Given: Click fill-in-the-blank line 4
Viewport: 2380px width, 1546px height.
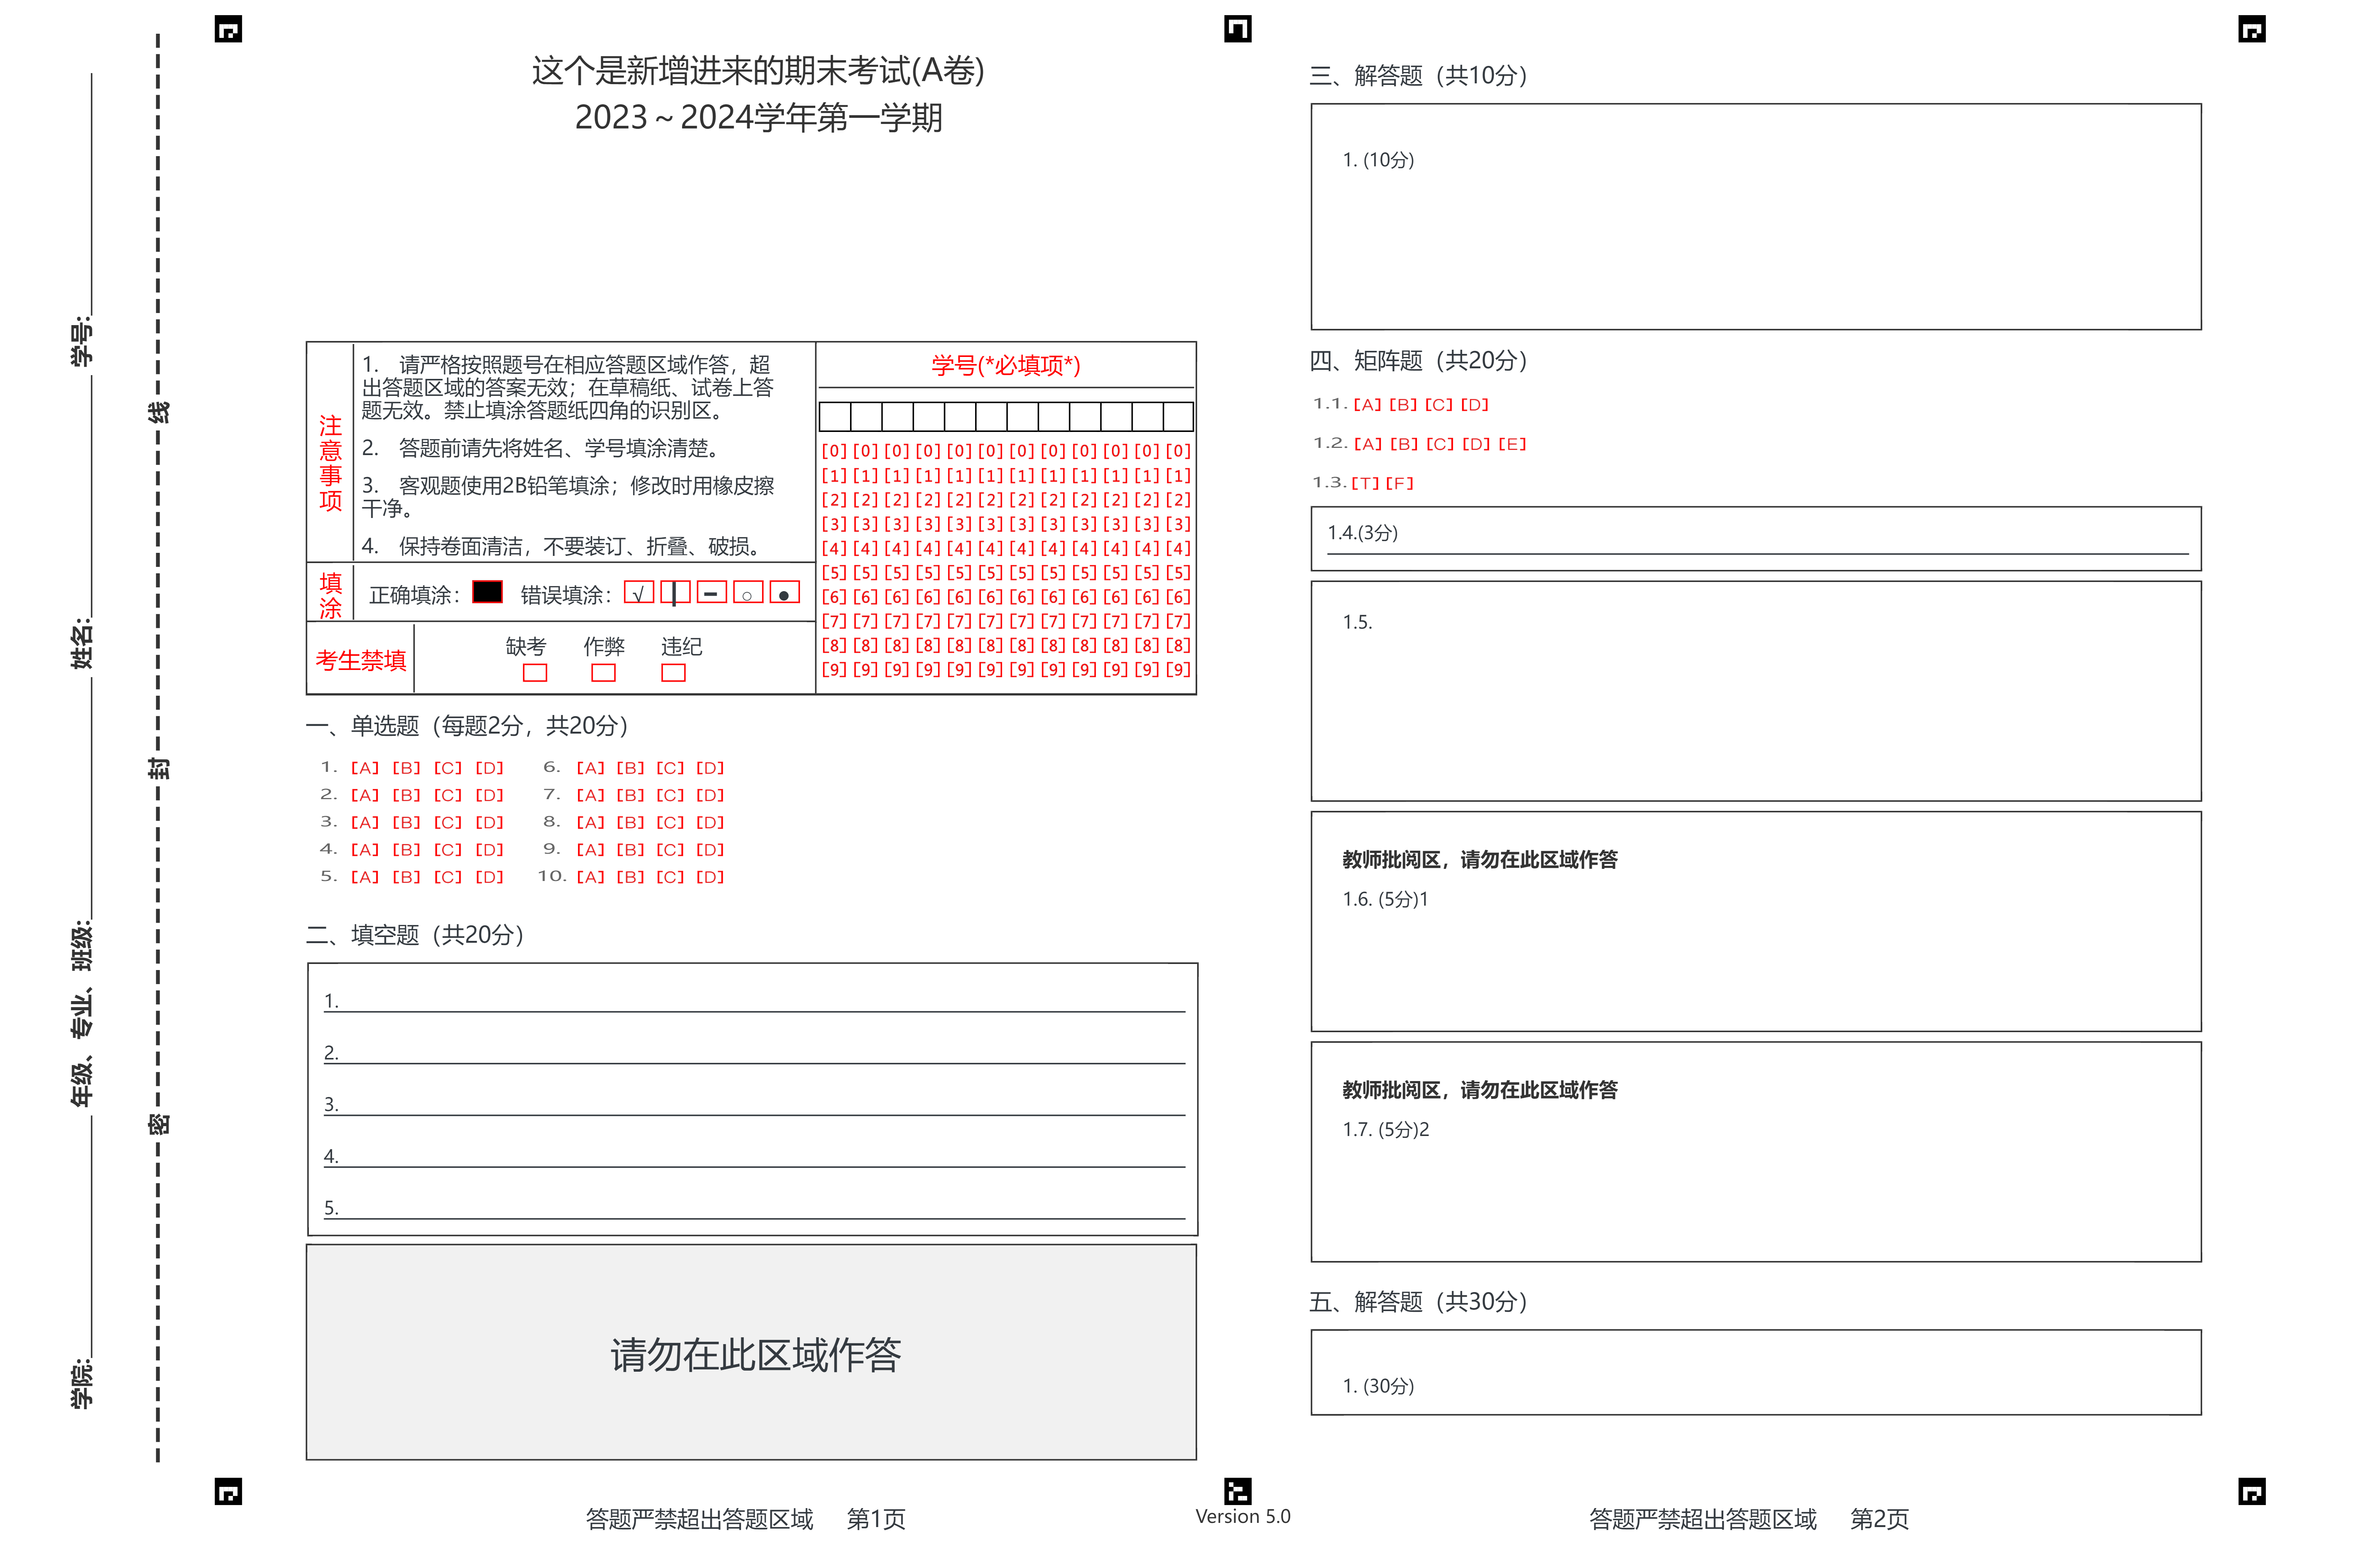Looking at the screenshot, I should [754, 1157].
